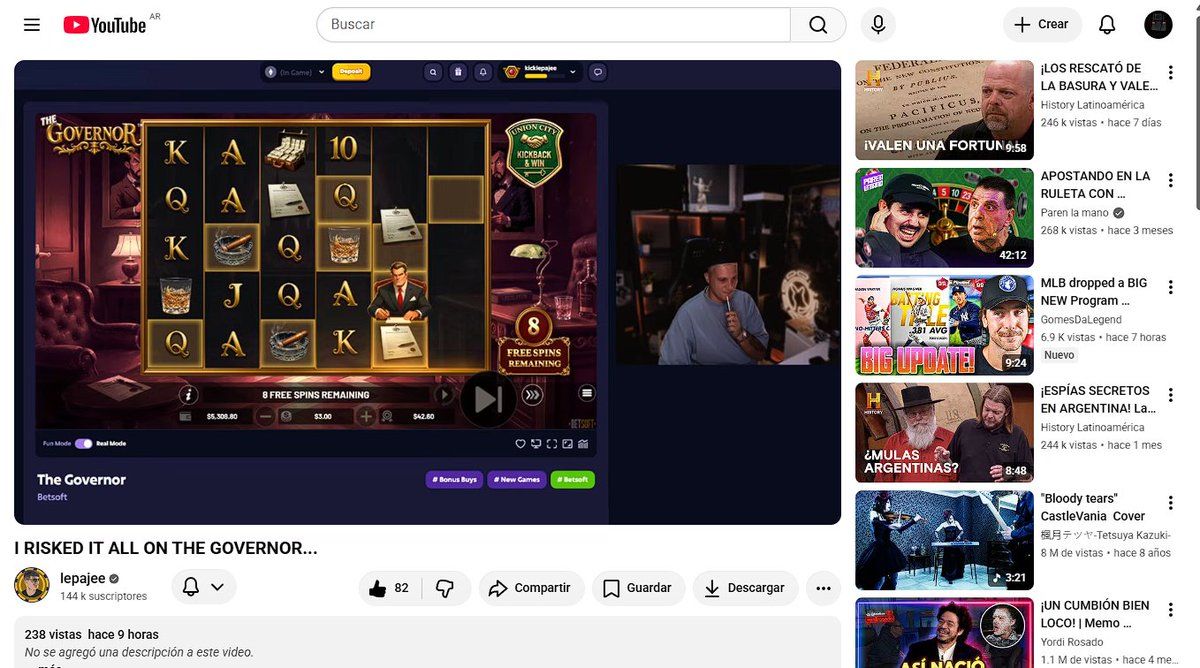Click Betsoft provider name under The Governor
The height and width of the screenshot is (668, 1200).
point(52,497)
